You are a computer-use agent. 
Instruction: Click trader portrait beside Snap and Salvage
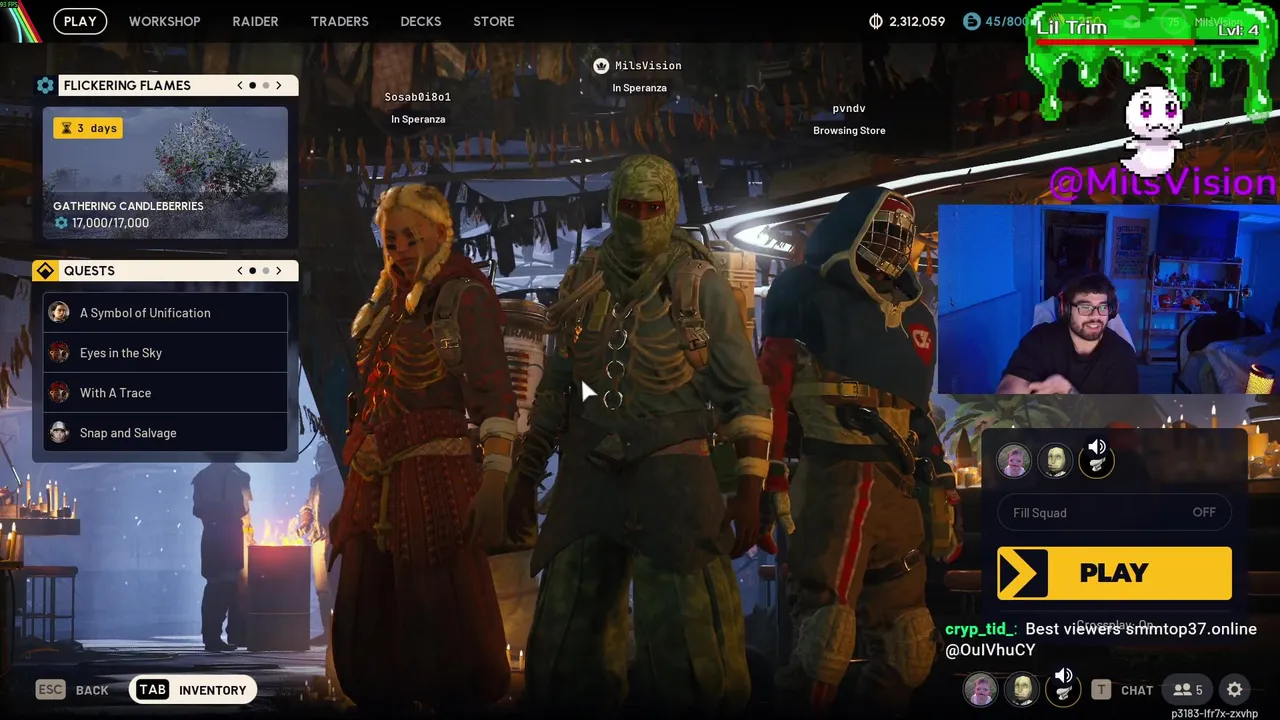[60, 433]
